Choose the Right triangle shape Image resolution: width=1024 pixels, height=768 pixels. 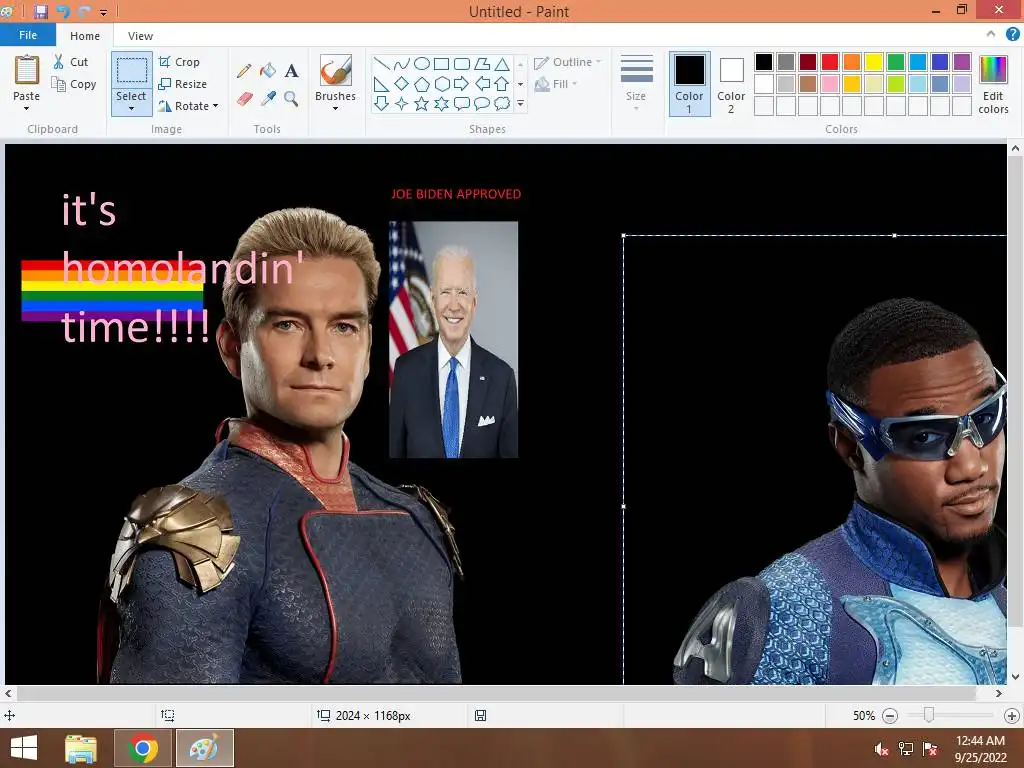click(x=381, y=84)
